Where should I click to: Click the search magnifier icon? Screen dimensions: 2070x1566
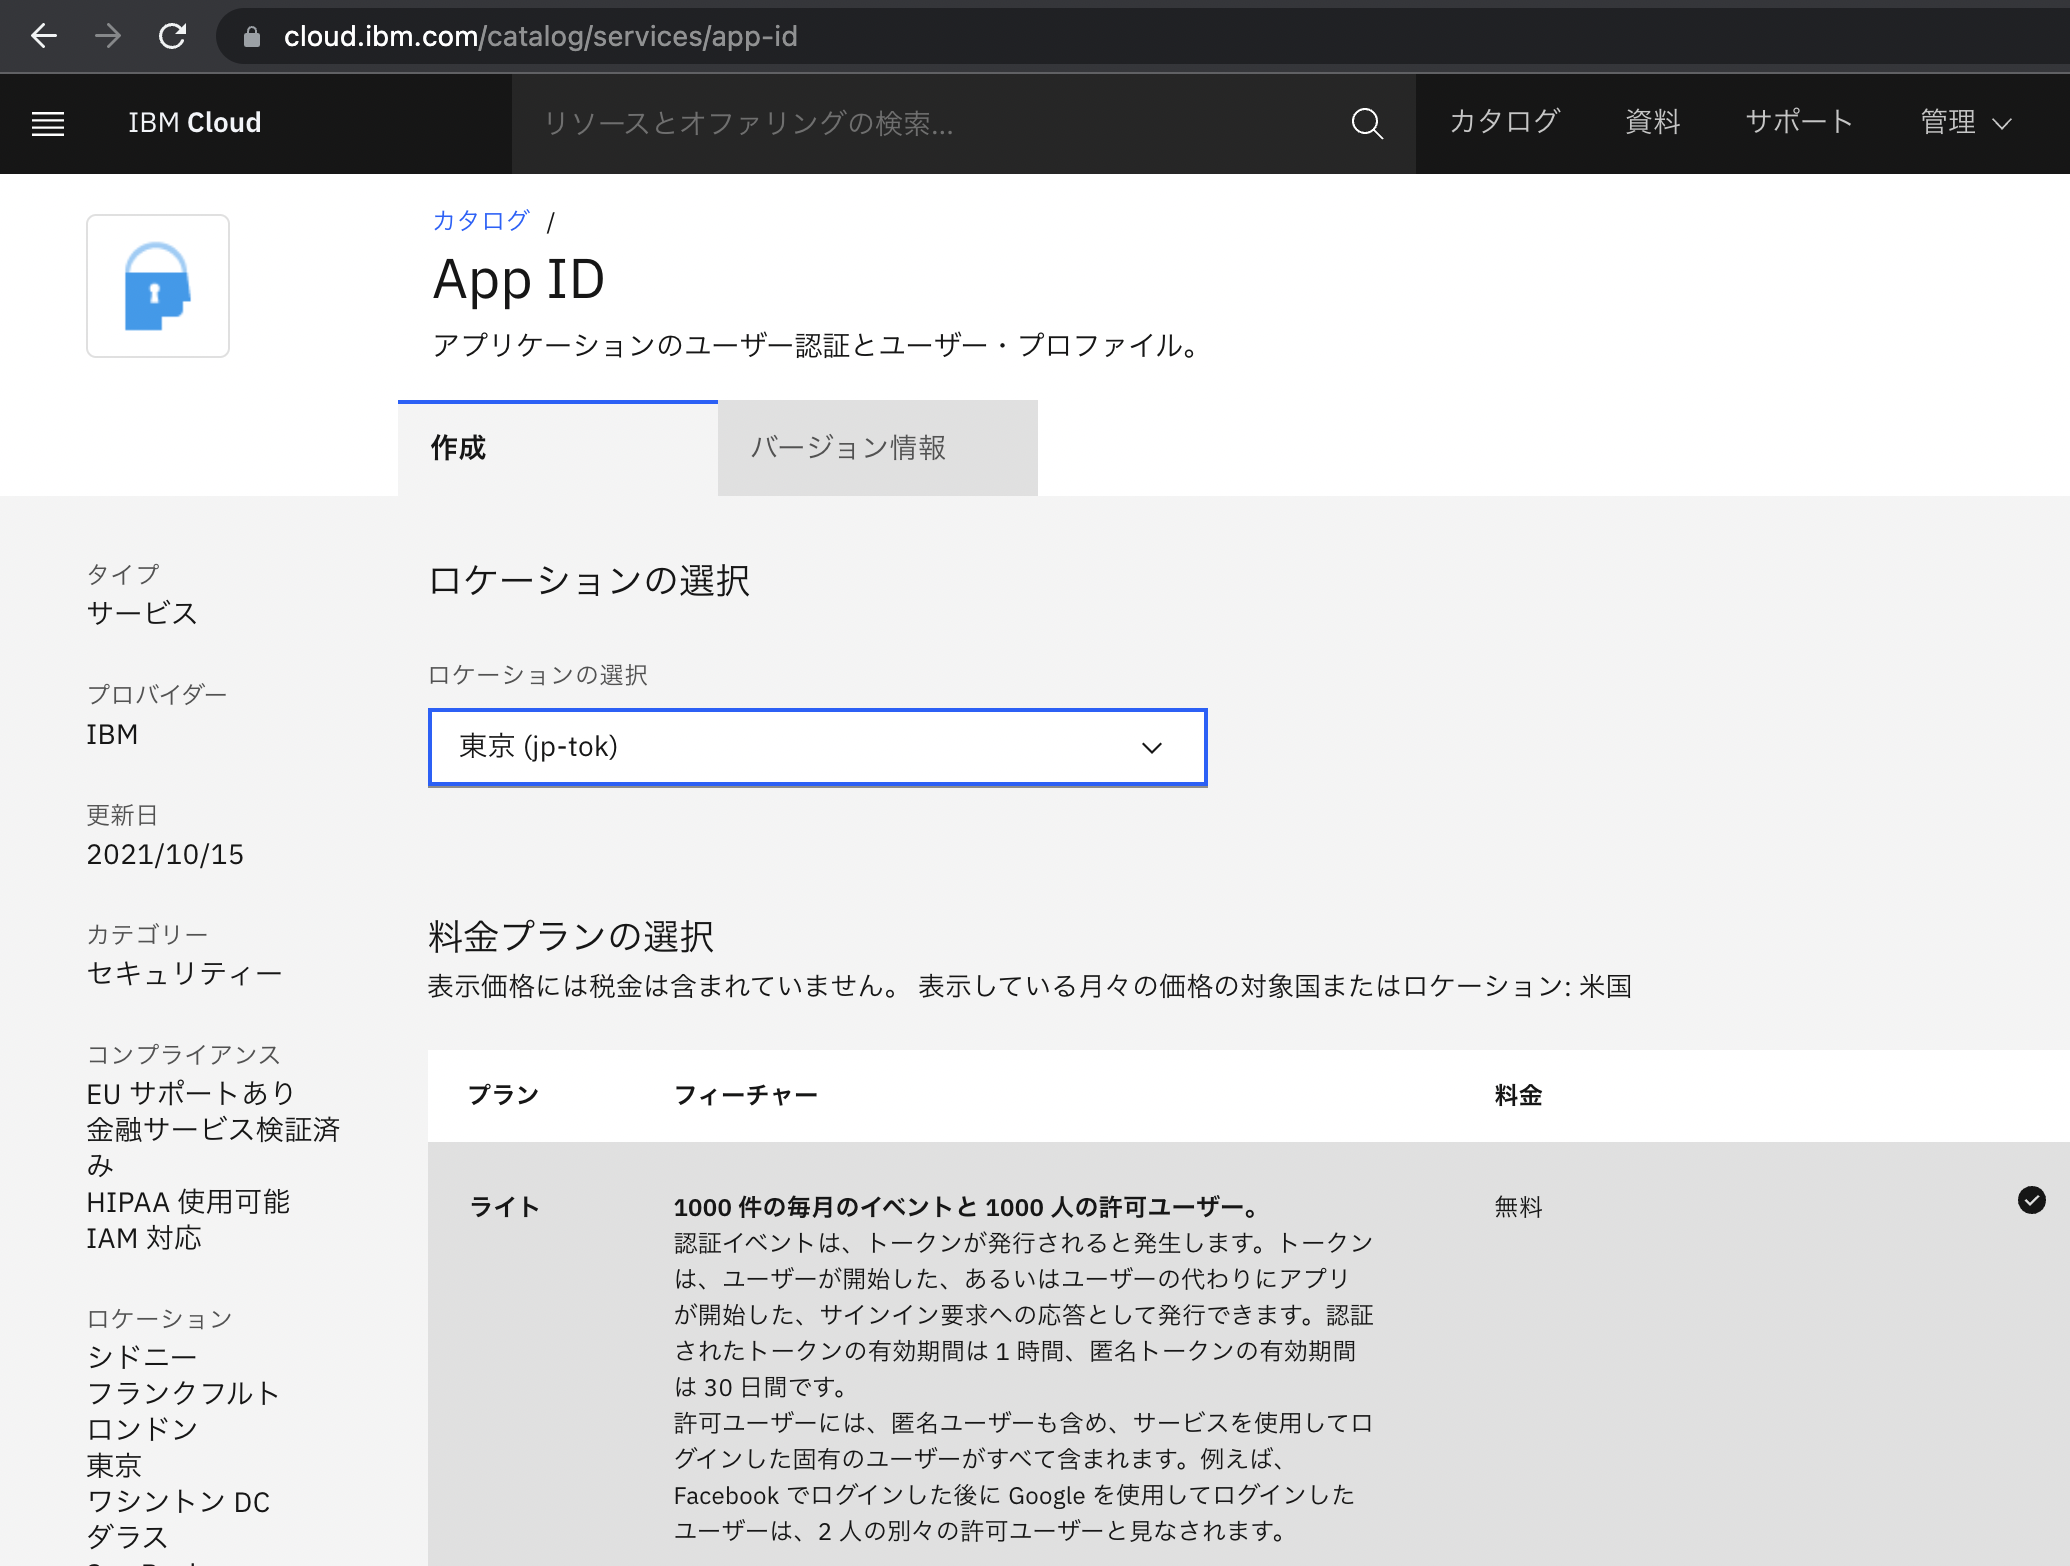[x=1367, y=124]
